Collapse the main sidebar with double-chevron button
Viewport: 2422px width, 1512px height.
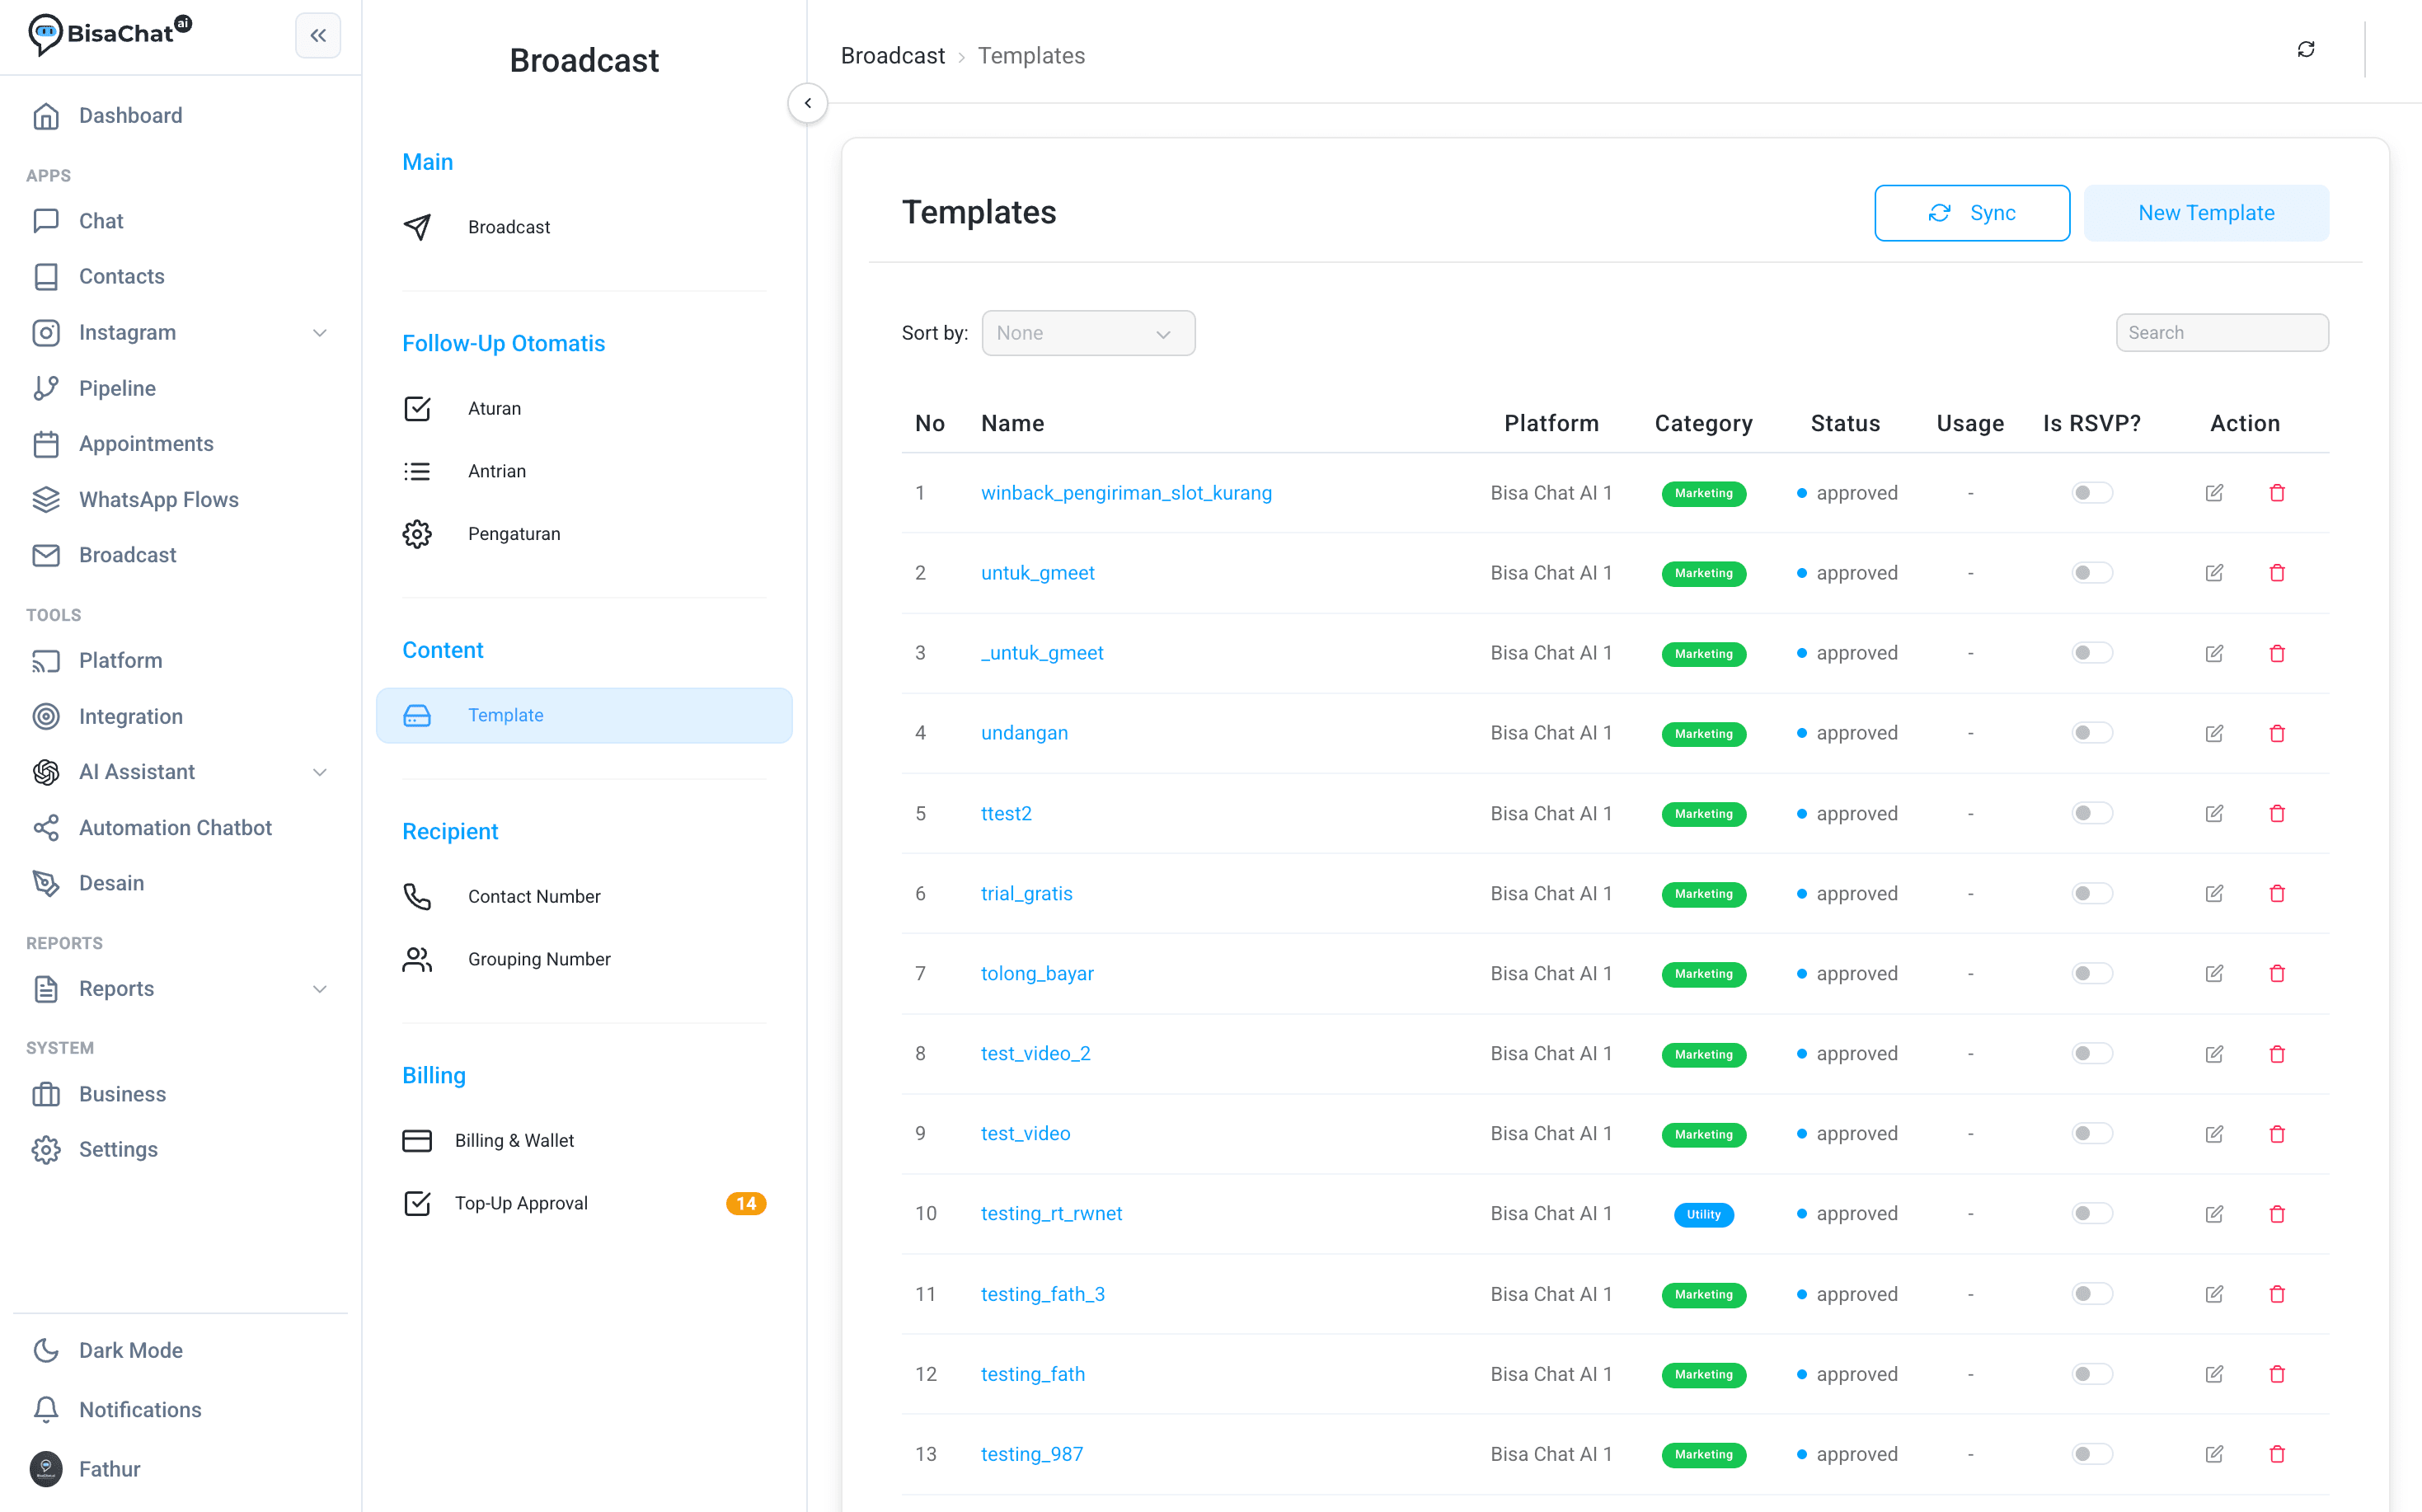[318, 36]
